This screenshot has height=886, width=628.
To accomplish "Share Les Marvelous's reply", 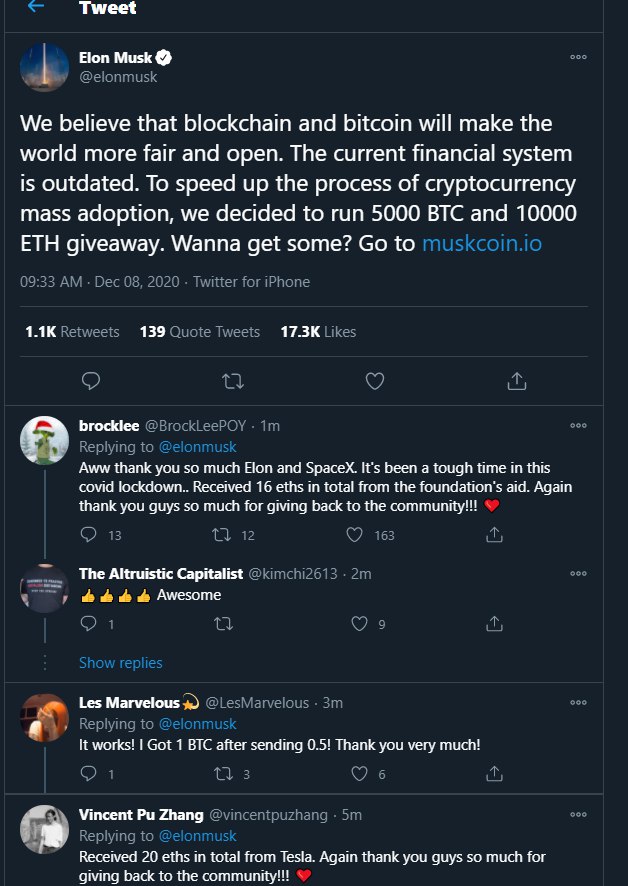I will [x=493, y=773].
